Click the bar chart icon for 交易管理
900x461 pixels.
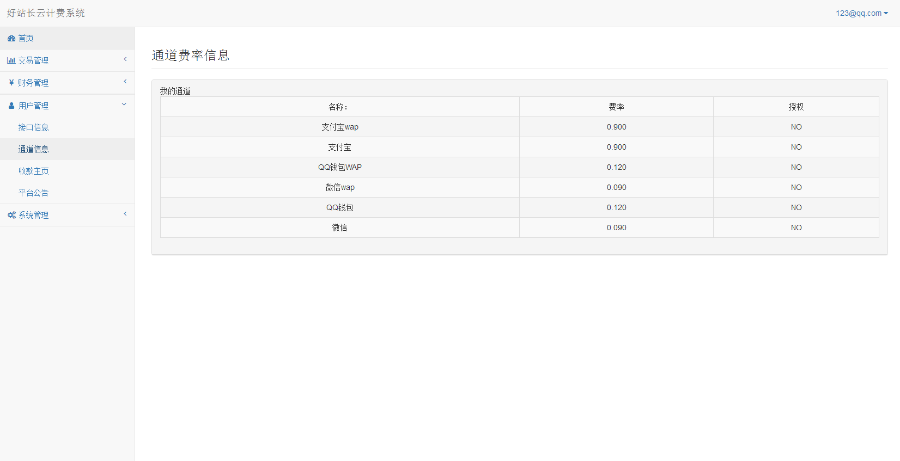pyautogui.click(x=11, y=61)
